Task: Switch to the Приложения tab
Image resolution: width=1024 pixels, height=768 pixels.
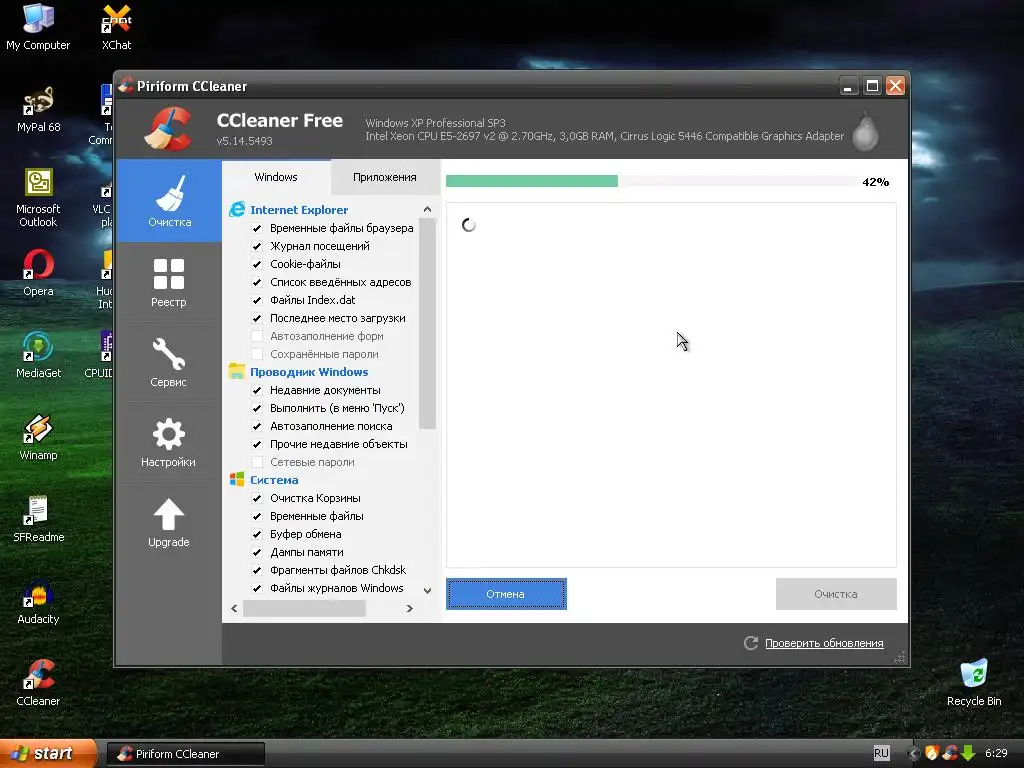Action: click(x=385, y=177)
